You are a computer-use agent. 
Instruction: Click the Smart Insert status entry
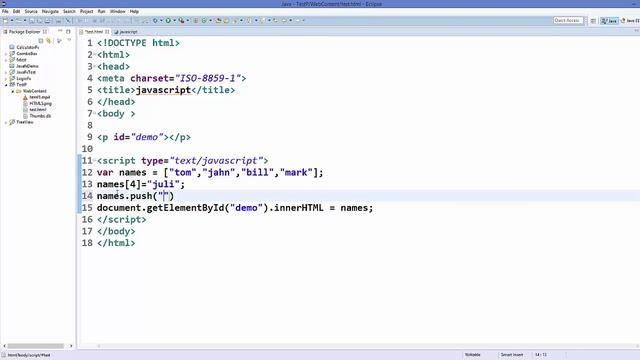(x=512, y=355)
